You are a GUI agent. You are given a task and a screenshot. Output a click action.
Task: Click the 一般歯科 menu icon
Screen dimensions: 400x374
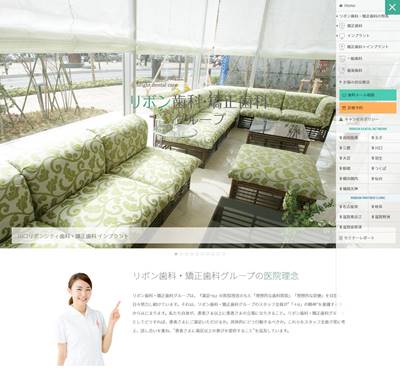[342, 59]
